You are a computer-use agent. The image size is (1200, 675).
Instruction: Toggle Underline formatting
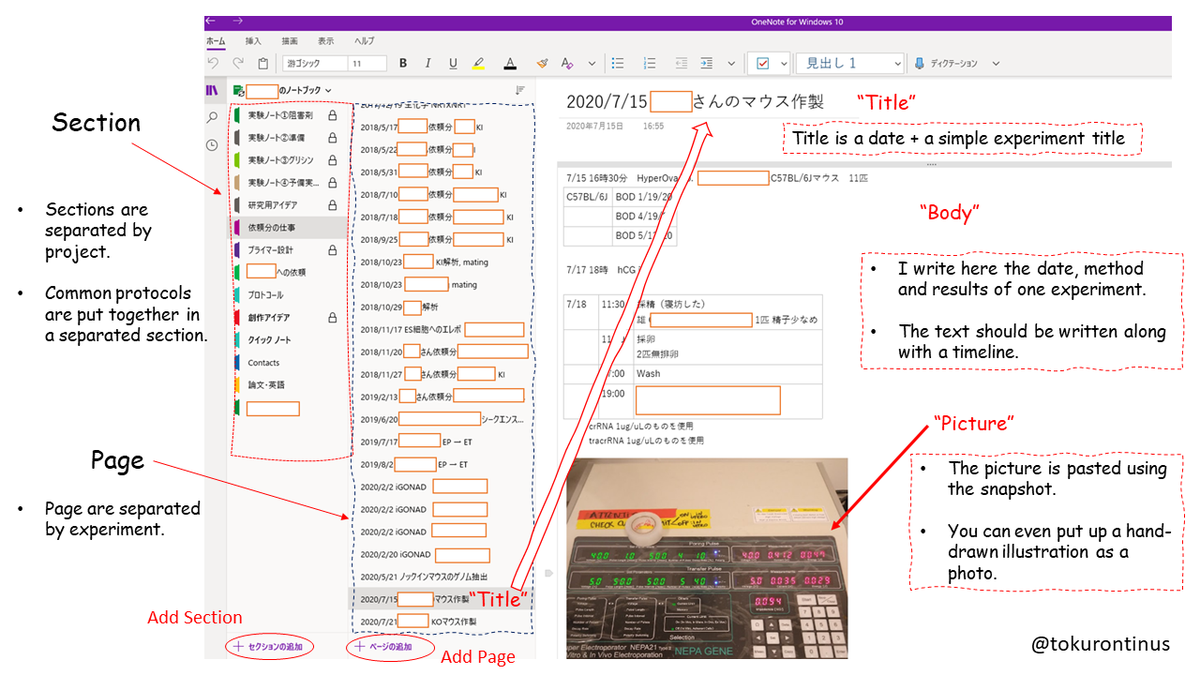coord(453,63)
